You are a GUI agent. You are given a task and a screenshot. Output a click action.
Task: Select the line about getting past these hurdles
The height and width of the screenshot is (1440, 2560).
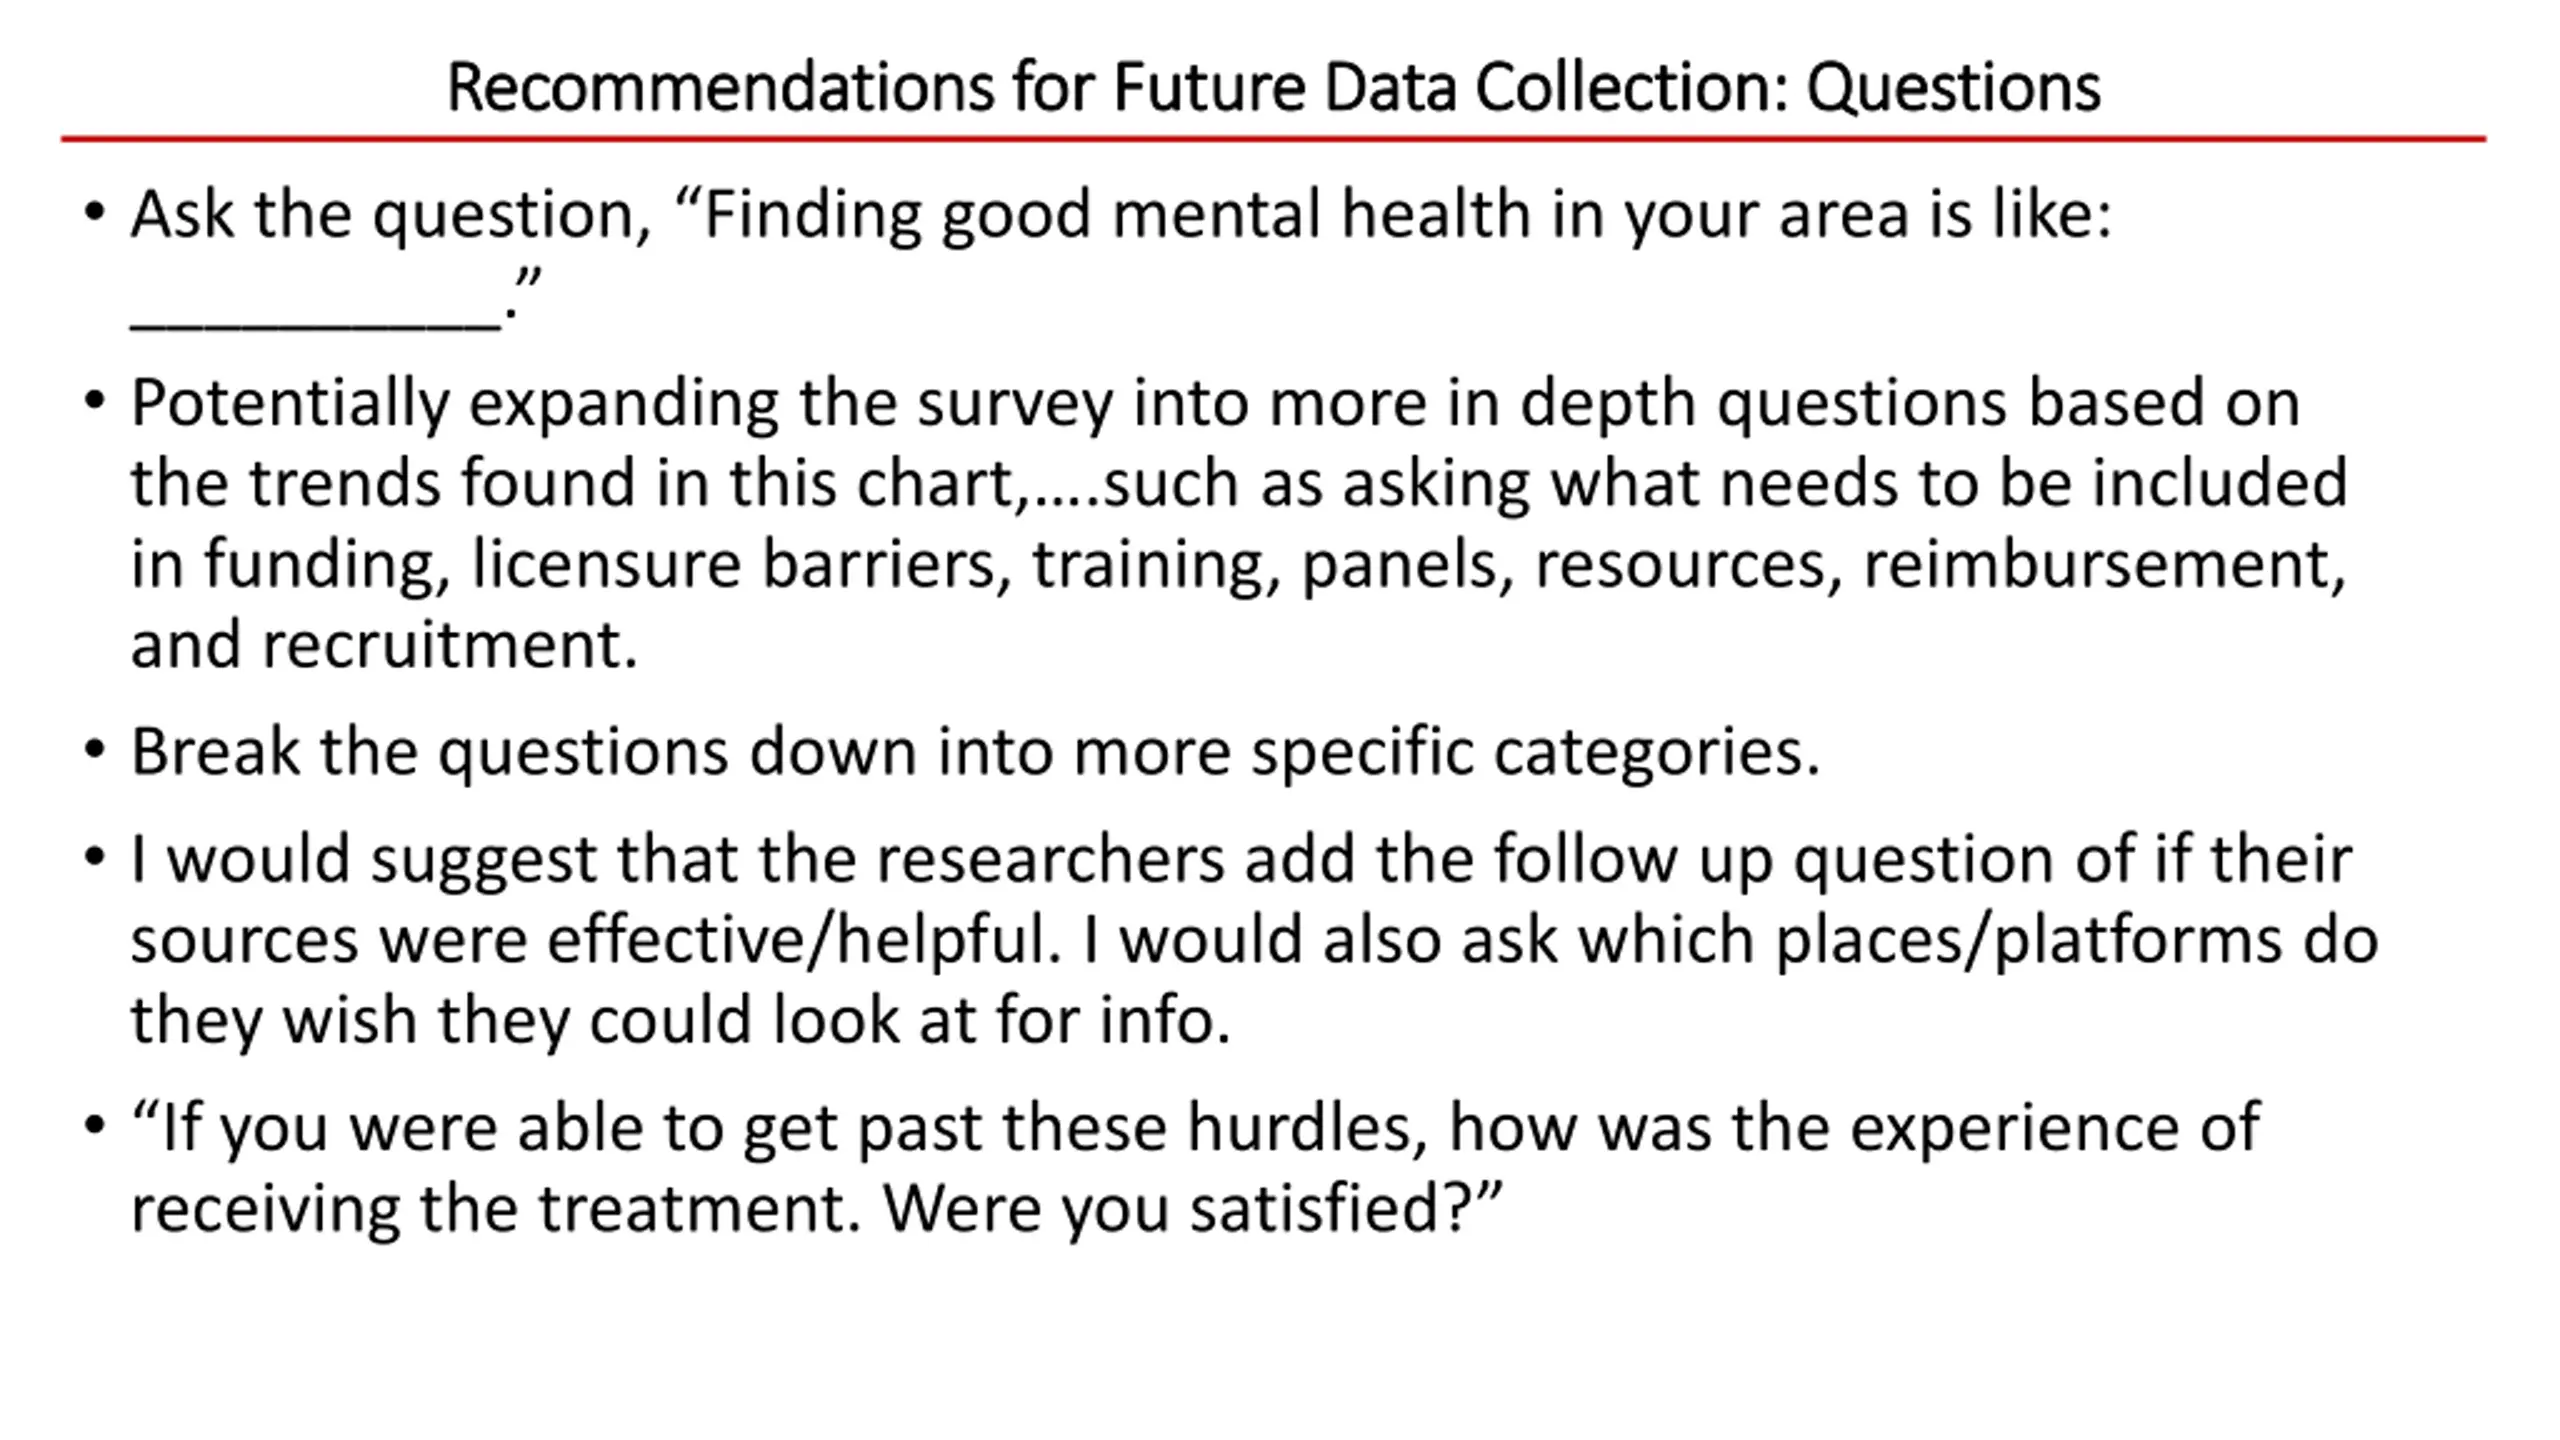tap(1195, 1128)
